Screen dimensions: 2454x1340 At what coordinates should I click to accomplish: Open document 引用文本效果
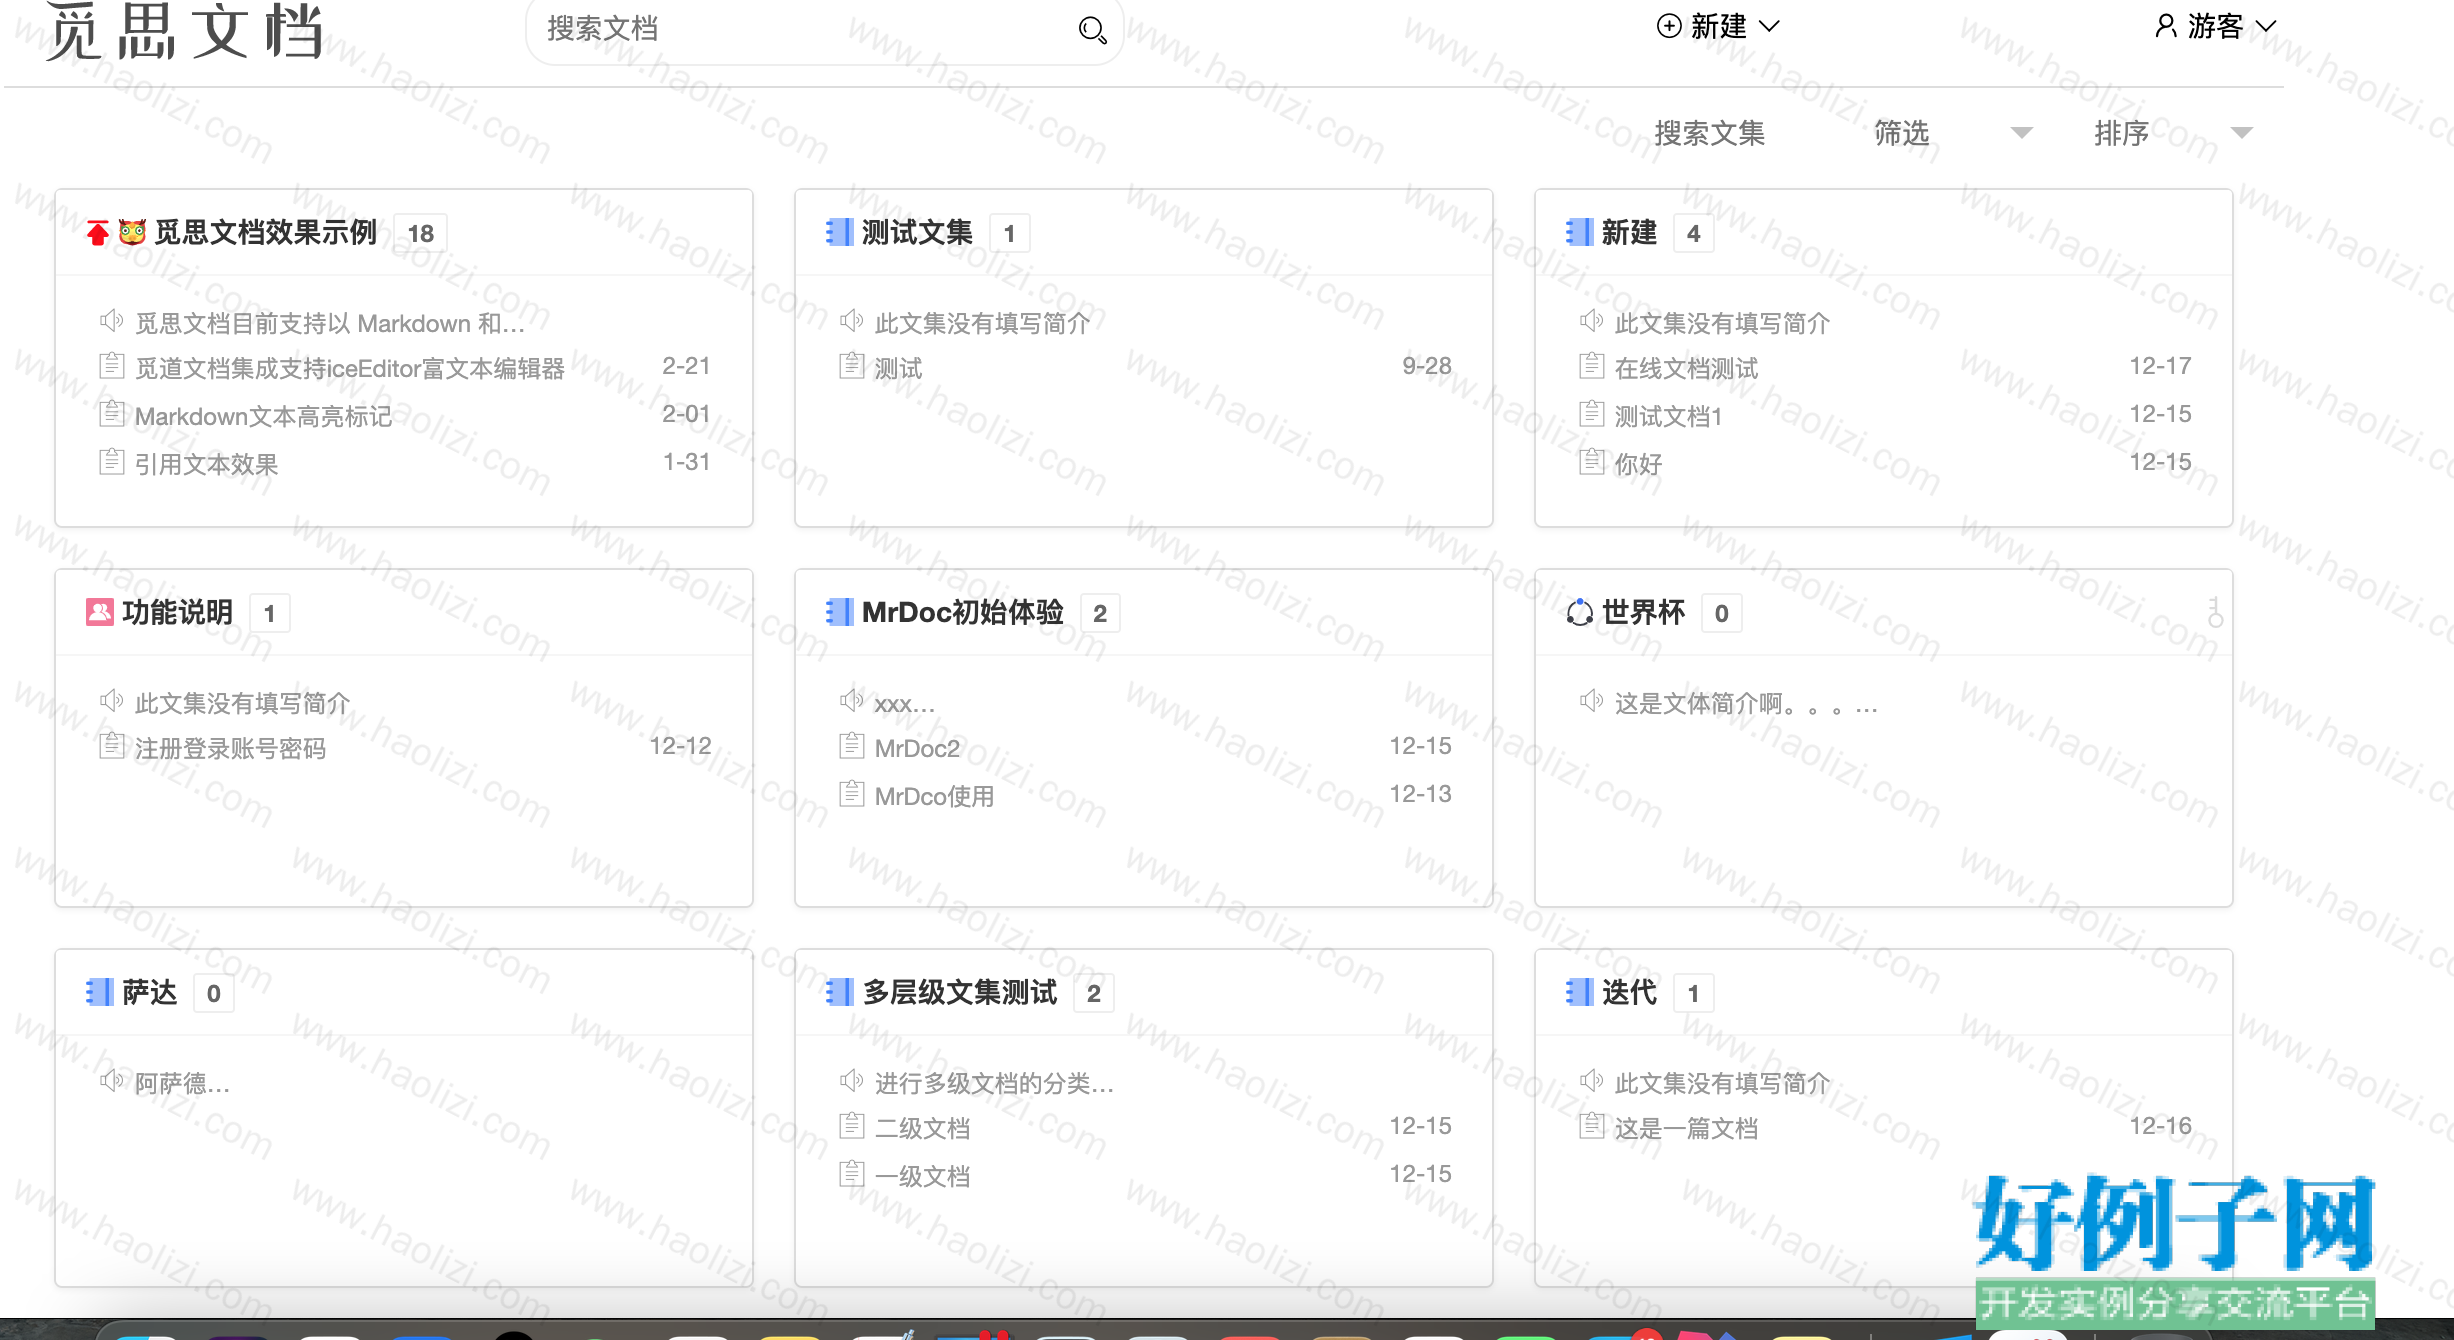[206, 464]
